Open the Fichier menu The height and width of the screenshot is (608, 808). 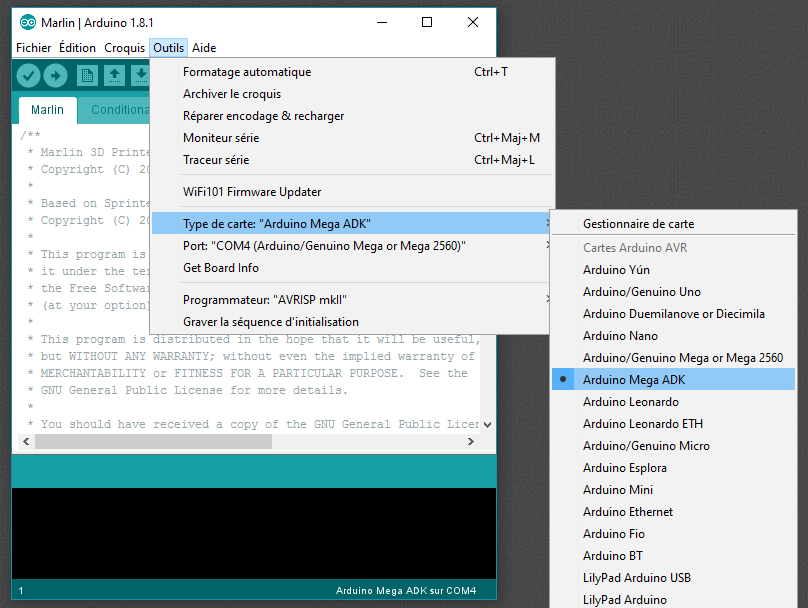pos(34,48)
